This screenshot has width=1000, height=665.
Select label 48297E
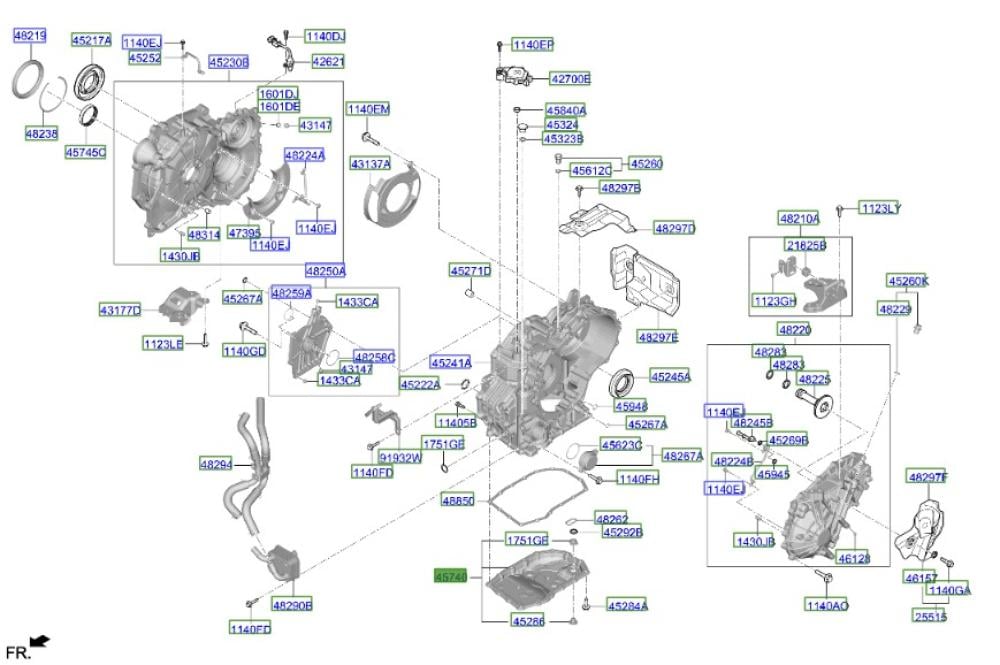click(x=658, y=337)
